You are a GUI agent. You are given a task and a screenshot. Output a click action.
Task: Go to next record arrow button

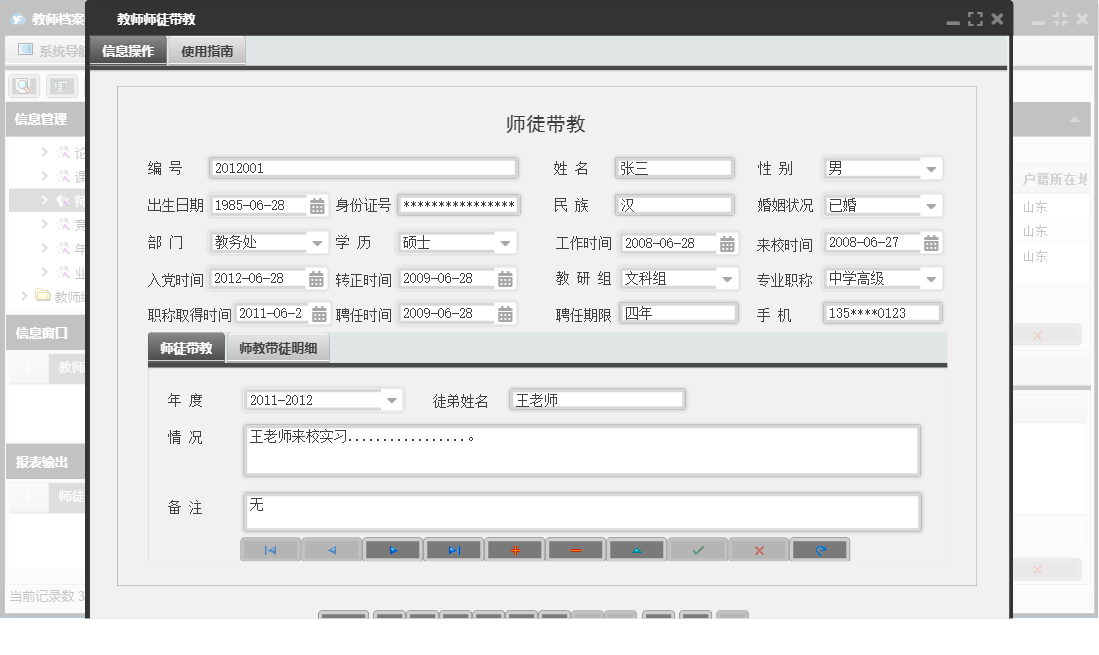coord(393,550)
